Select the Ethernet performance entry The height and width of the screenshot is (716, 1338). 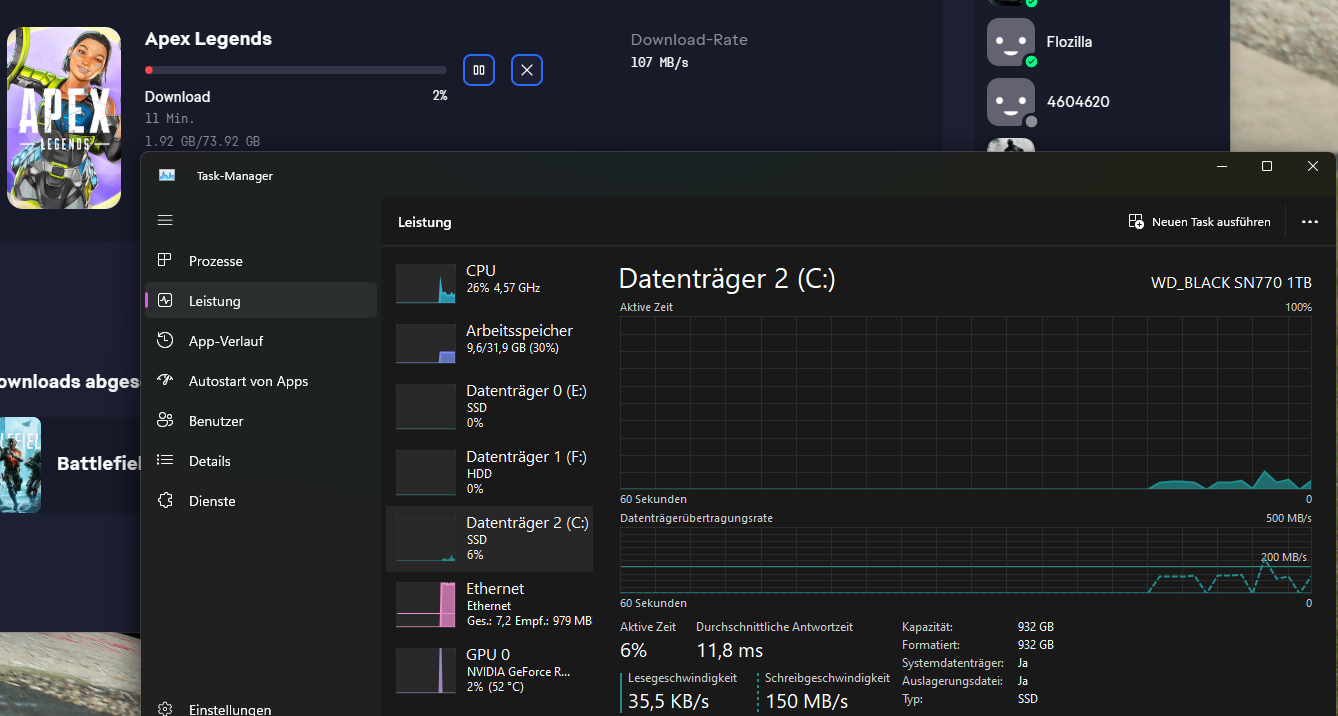coord(489,604)
